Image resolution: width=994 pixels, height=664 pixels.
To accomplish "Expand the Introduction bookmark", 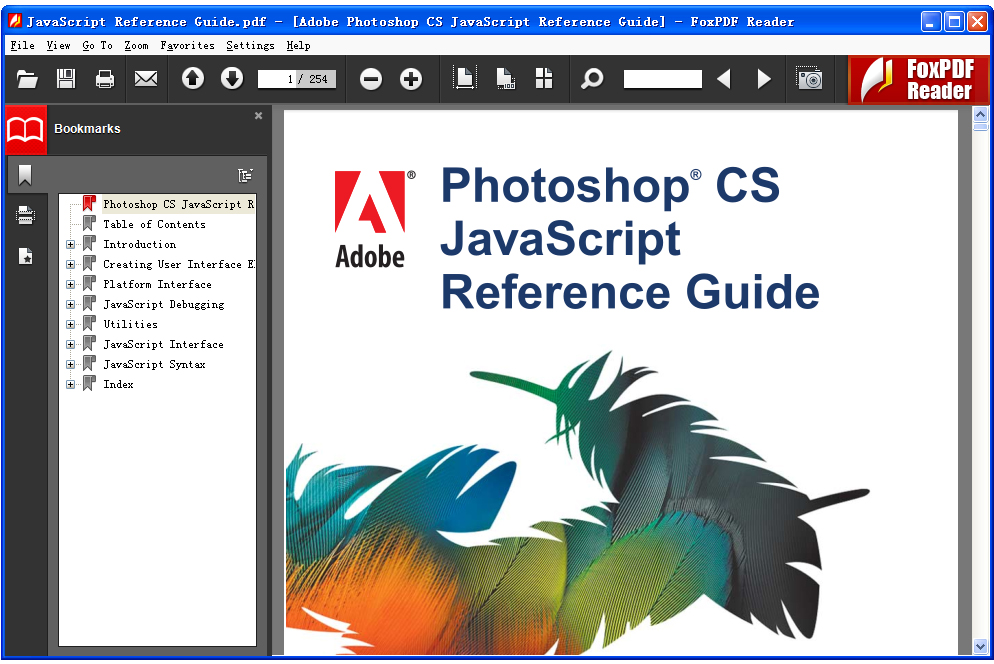I will (x=69, y=244).
